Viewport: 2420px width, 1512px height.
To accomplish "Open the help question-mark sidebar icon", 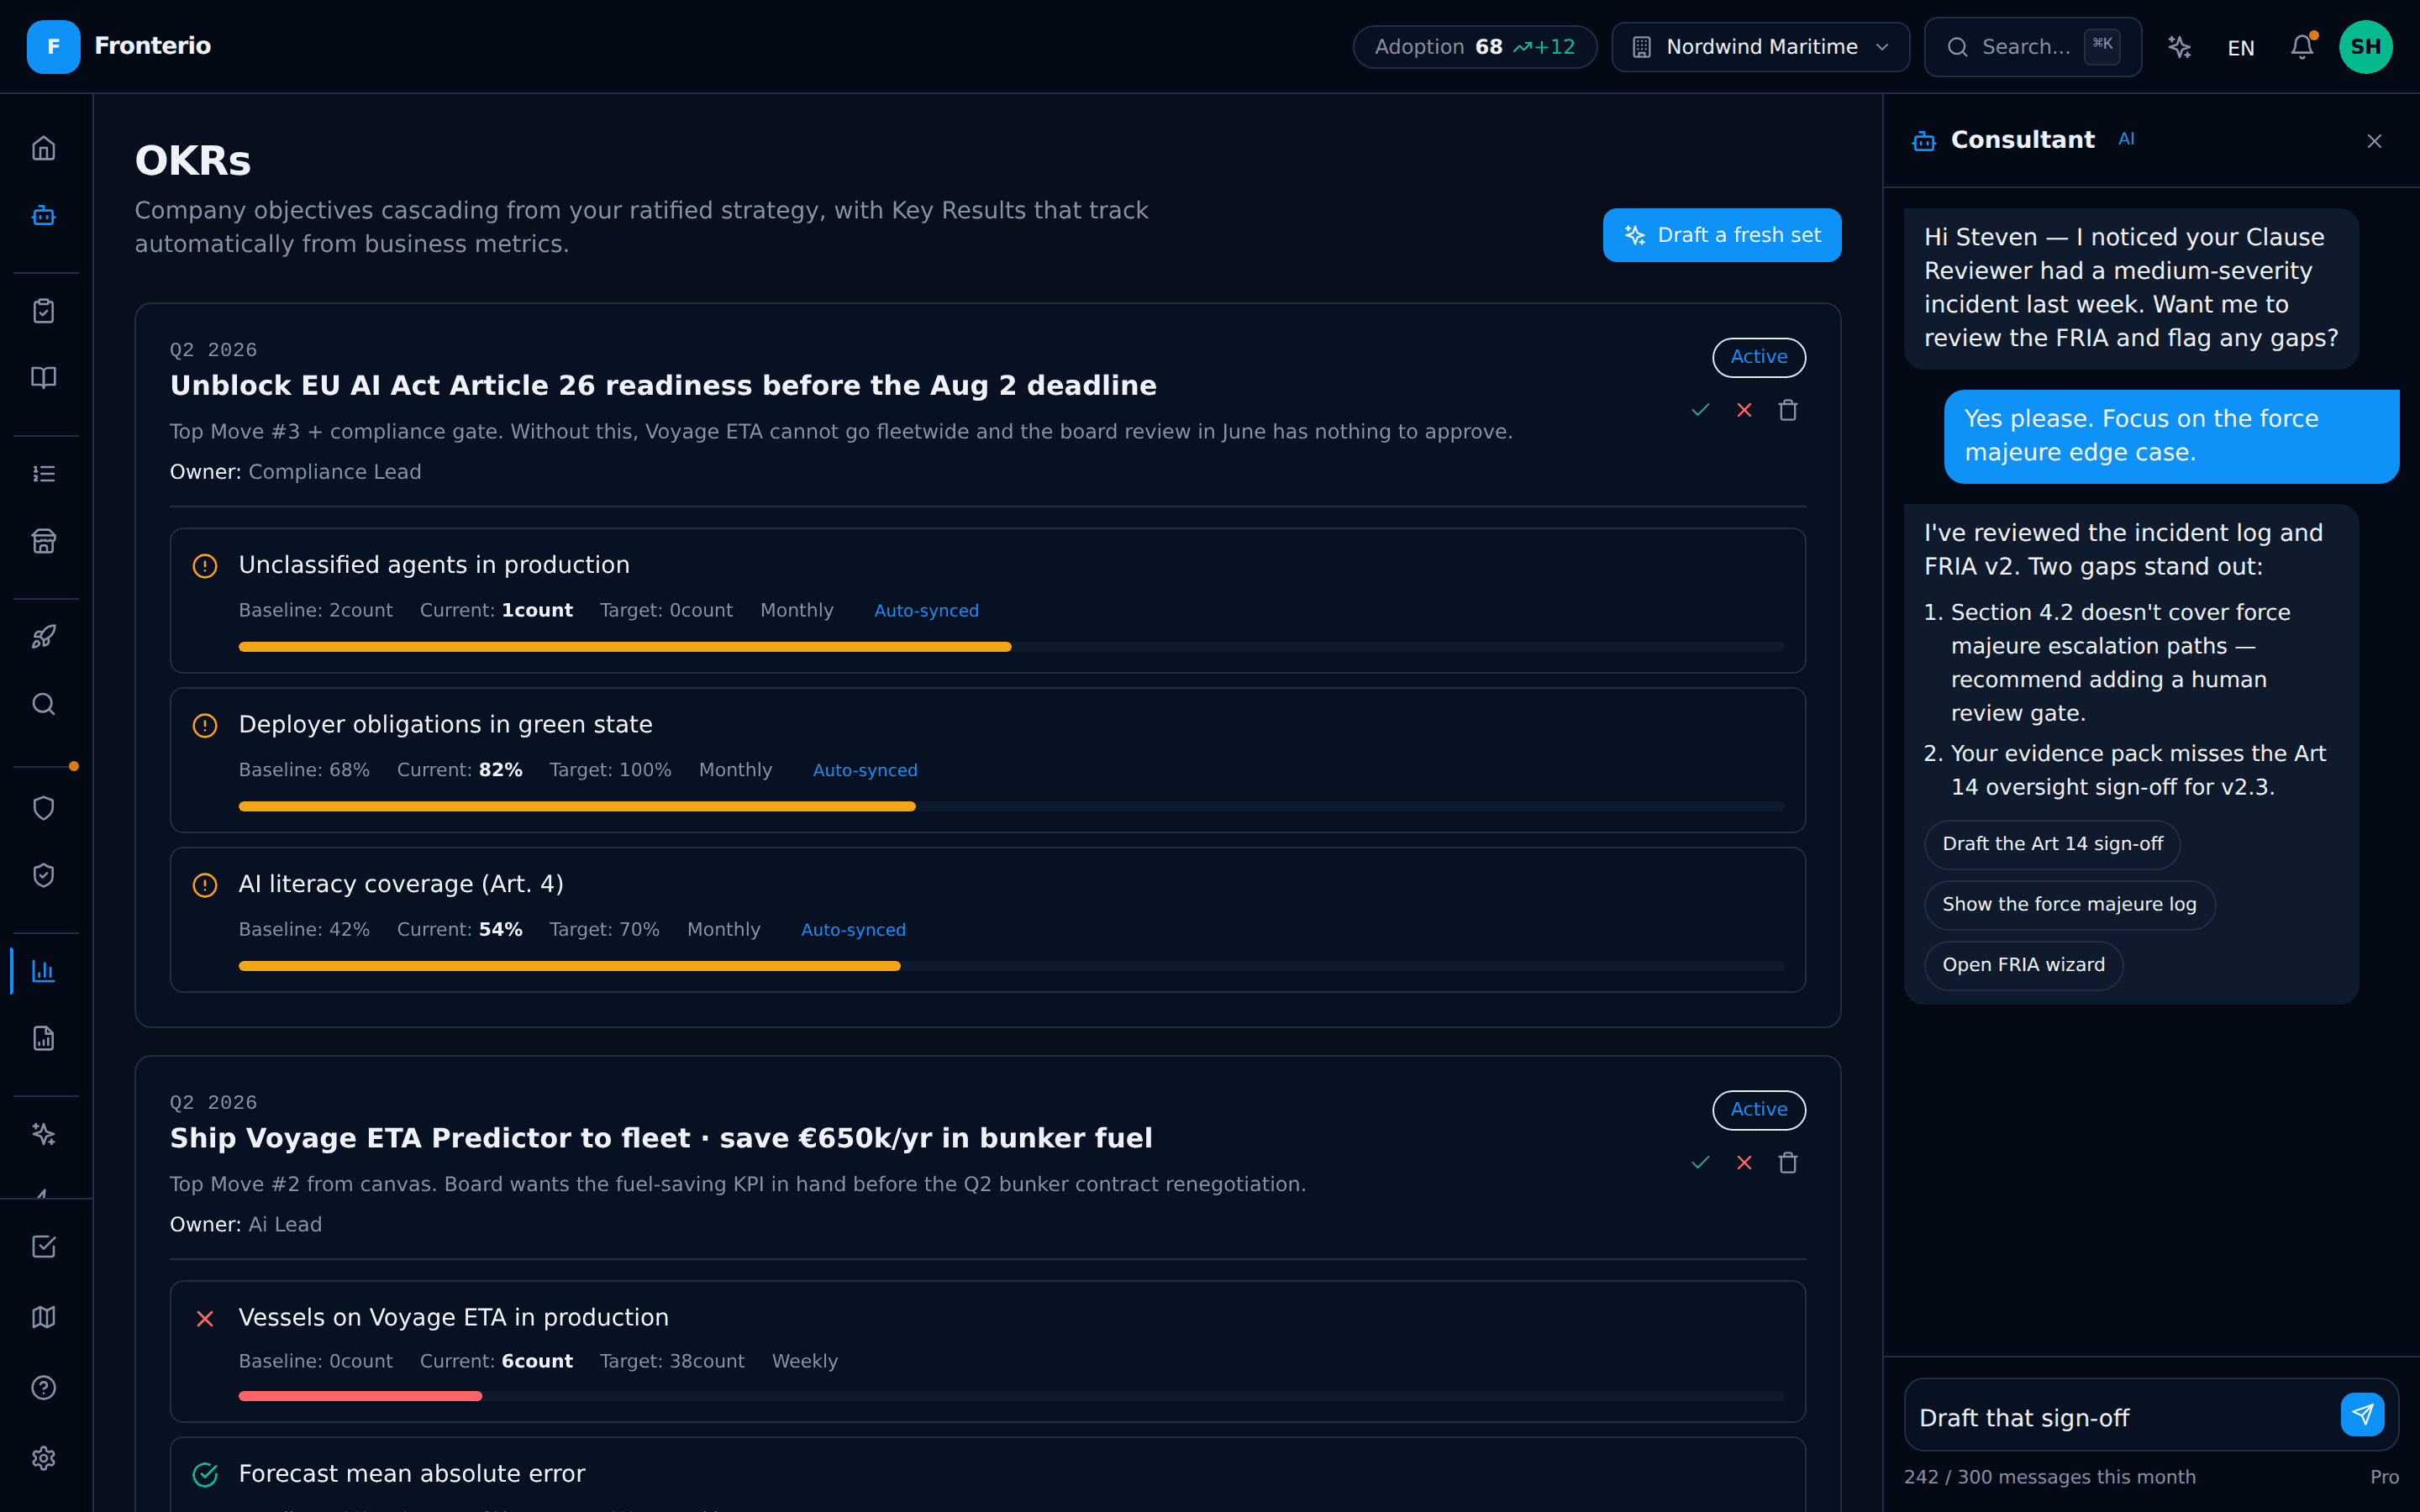I will coord(43,1388).
